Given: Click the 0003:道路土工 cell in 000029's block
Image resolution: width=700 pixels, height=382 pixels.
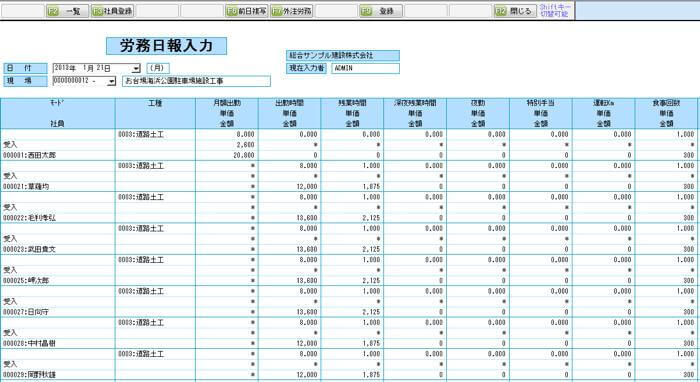Looking at the screenshot, I should (155, 354).
